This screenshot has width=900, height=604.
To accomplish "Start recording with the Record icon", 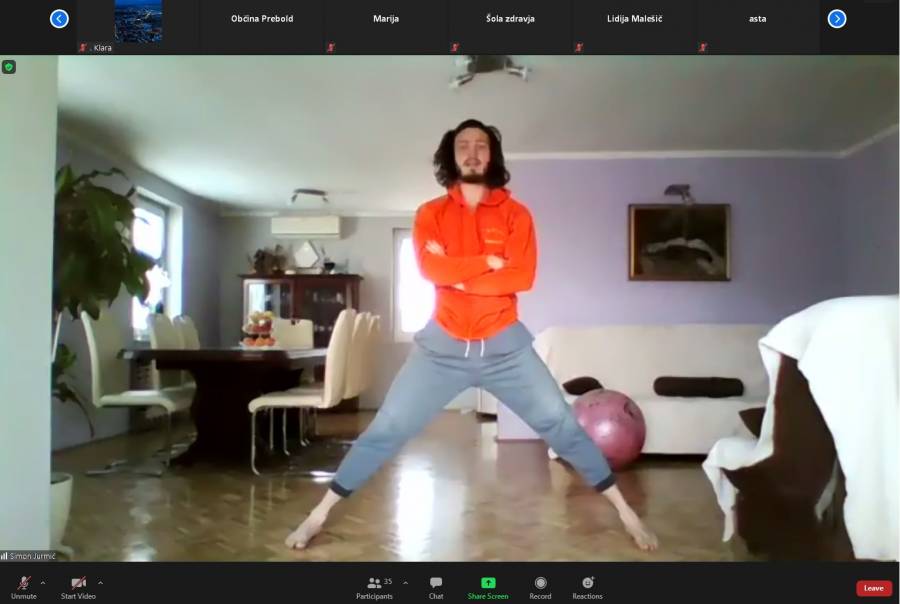I will click(540, 586).
